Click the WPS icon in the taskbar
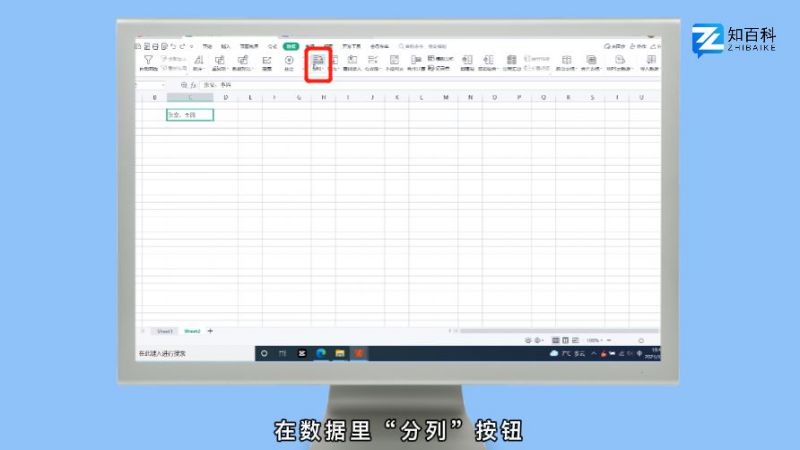The width and height of the screenshot is (800, 450). click(359, 353)
